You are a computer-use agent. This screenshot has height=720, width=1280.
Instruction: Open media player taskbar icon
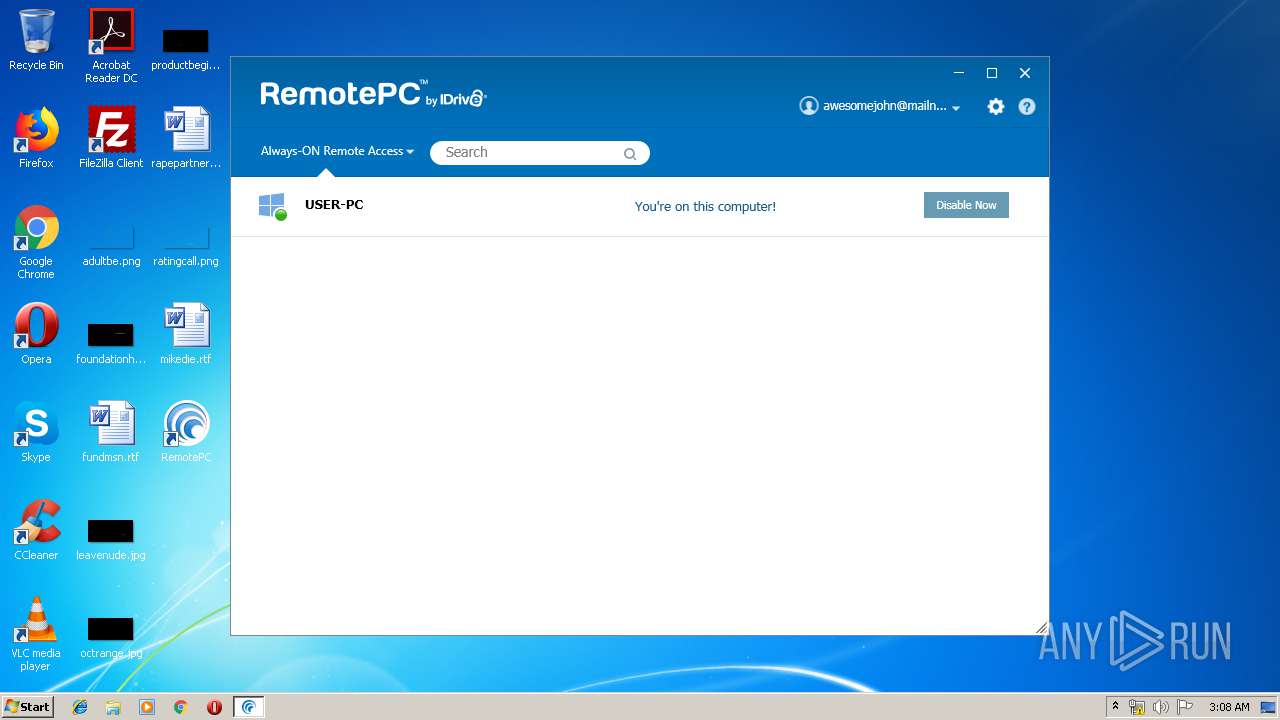pyautogui.click(x=147, y=707)
